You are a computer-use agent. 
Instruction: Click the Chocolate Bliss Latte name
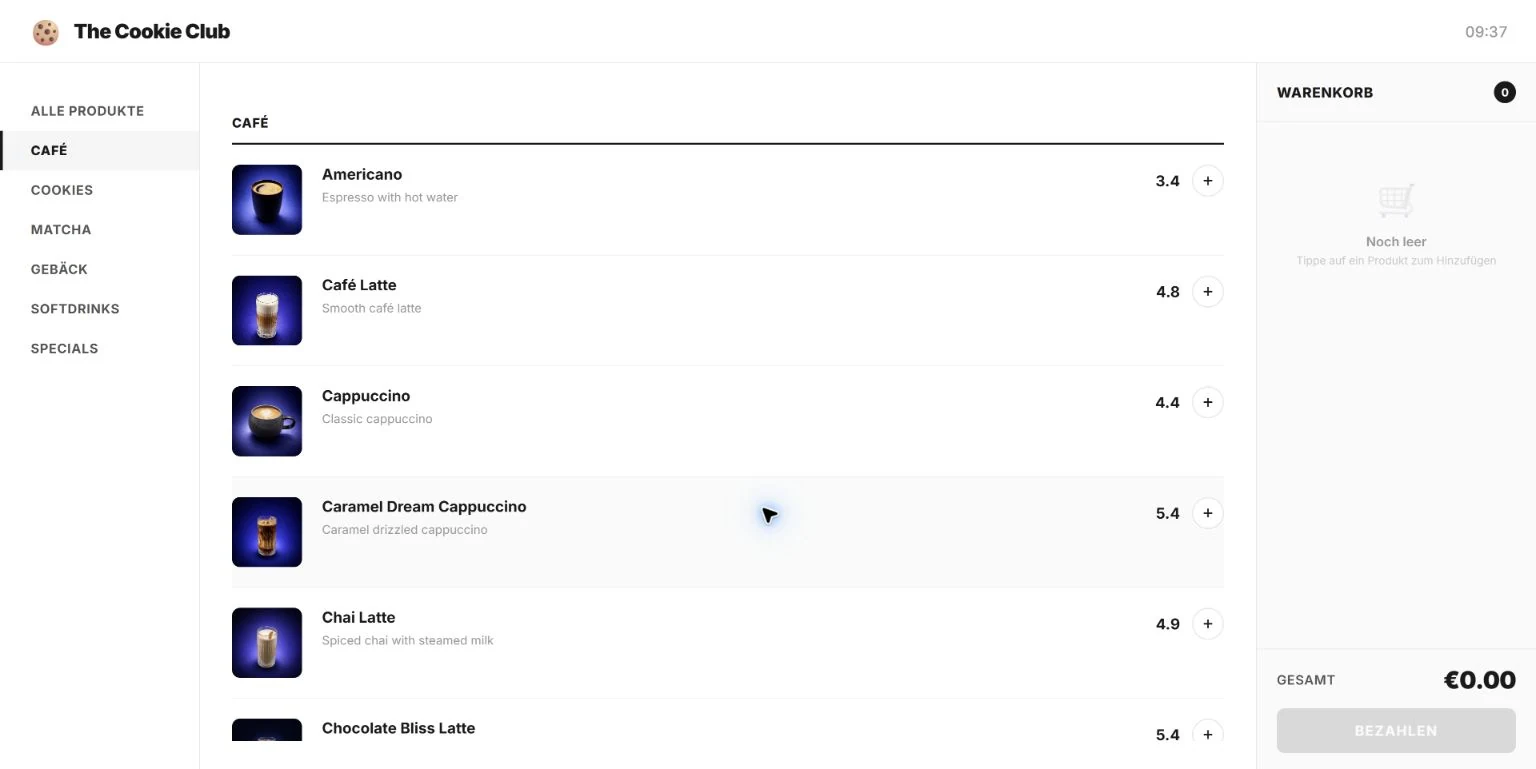399,728
